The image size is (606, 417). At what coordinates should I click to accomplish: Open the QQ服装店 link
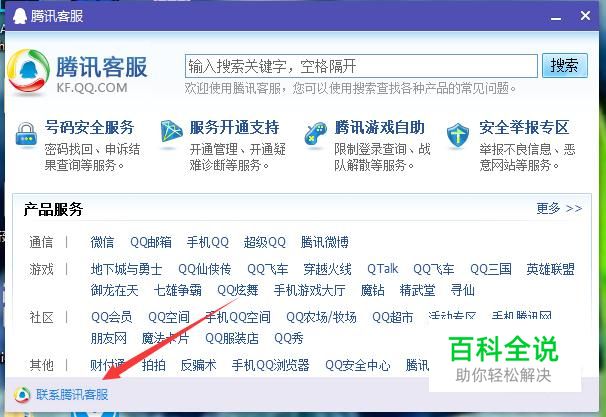232,339
